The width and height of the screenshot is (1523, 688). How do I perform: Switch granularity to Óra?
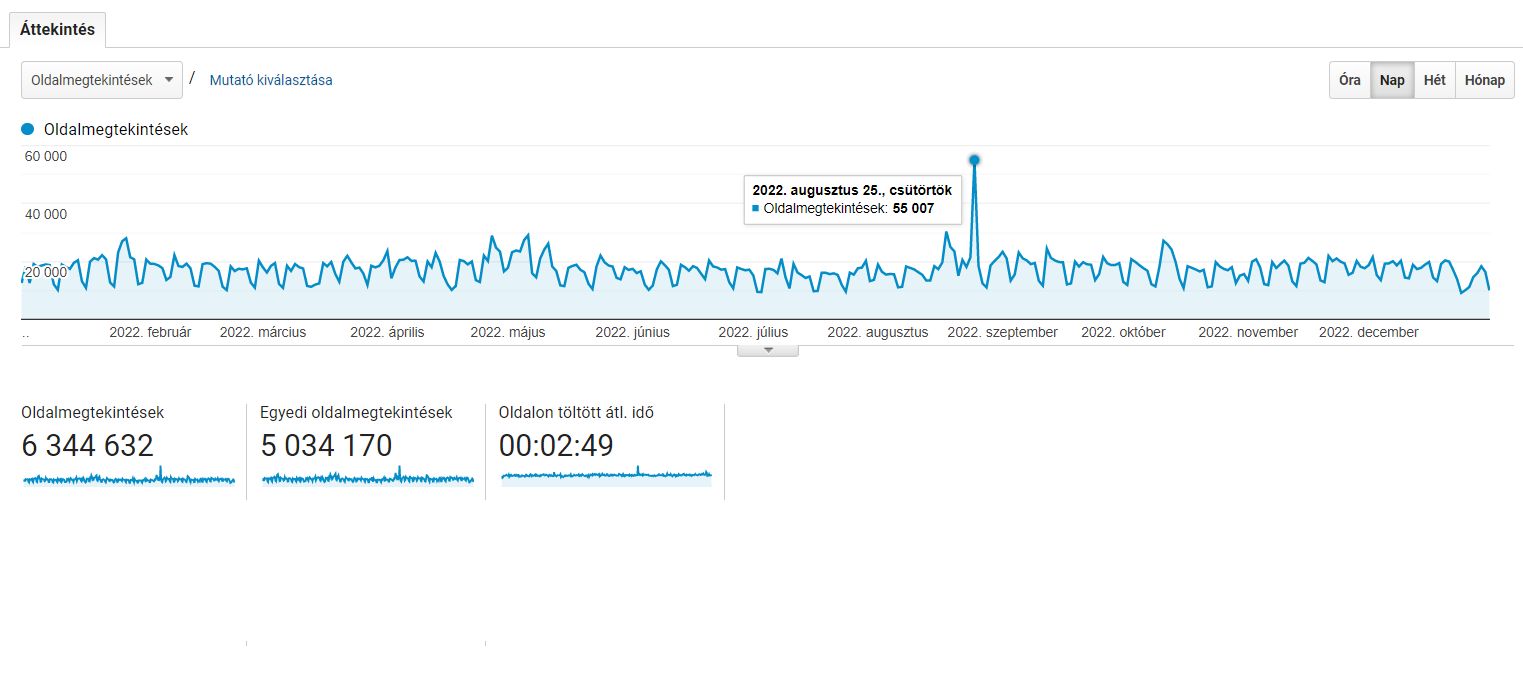click(1349, 80)
